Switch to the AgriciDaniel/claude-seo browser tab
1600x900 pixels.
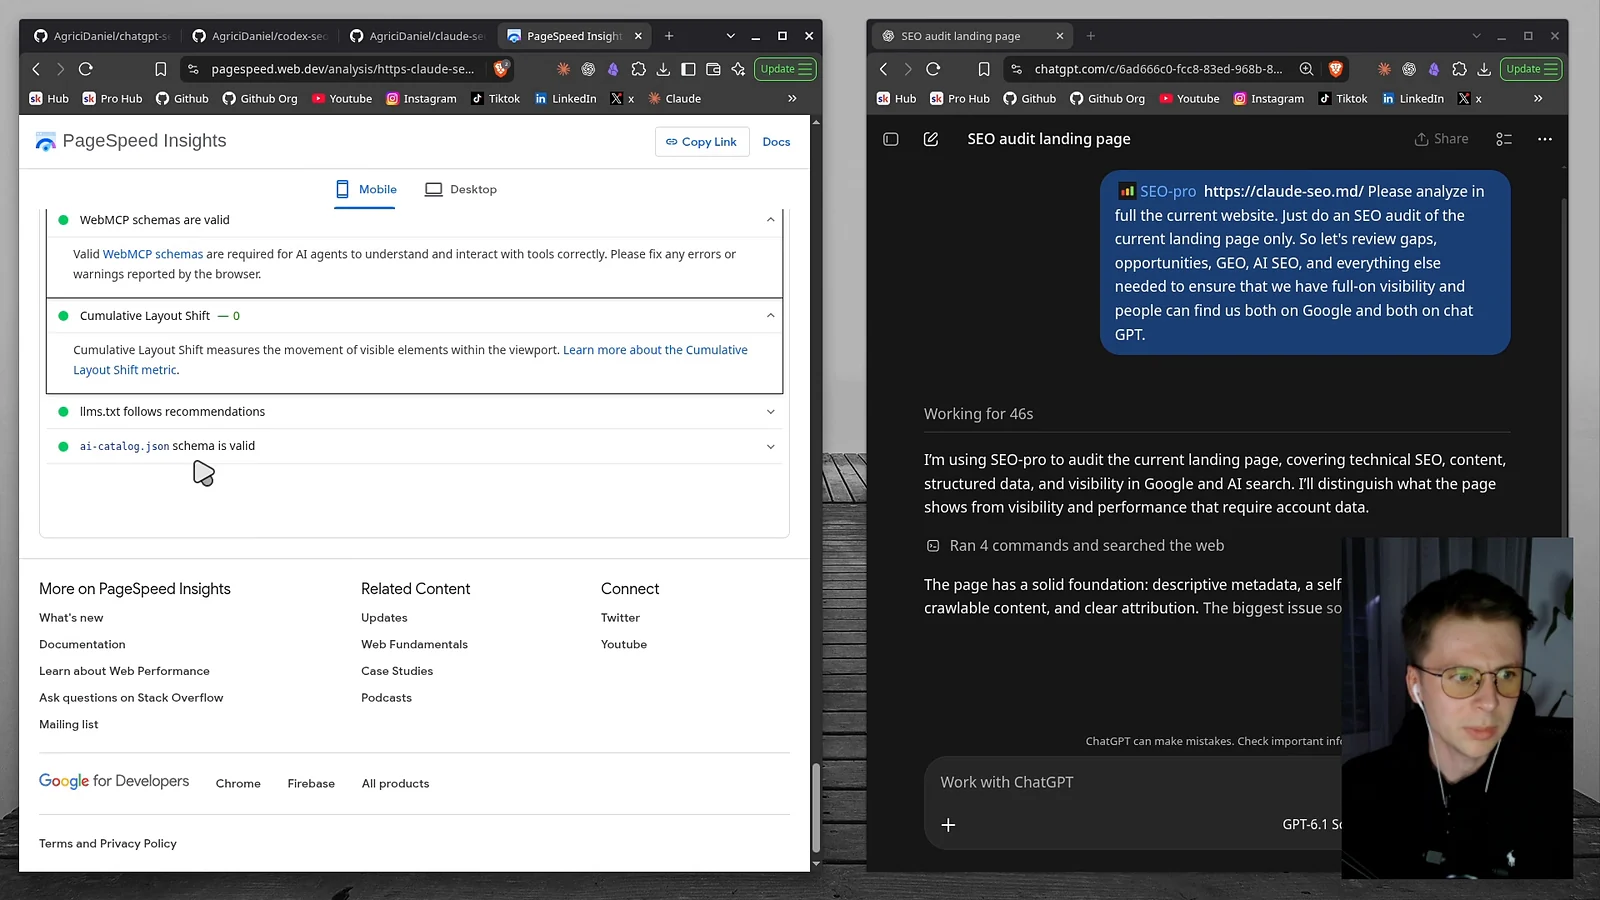[x=418, y=36]
